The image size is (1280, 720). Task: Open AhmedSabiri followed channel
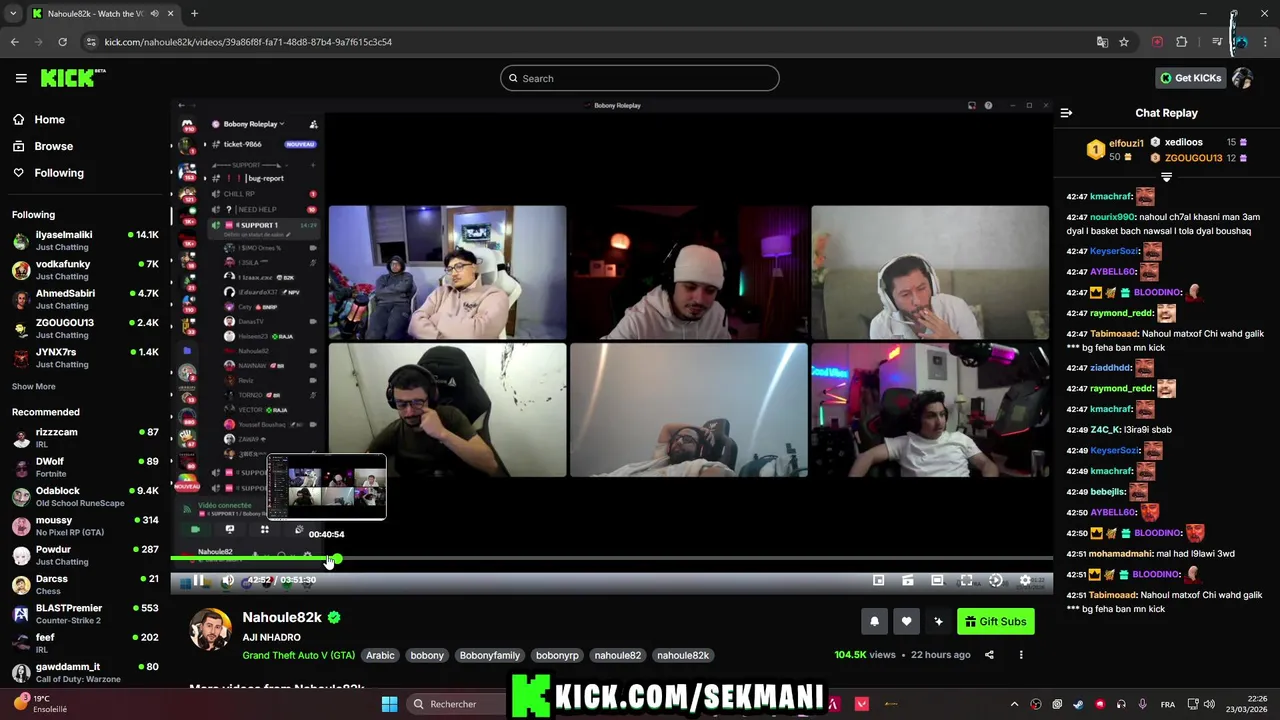pos(85,299)
